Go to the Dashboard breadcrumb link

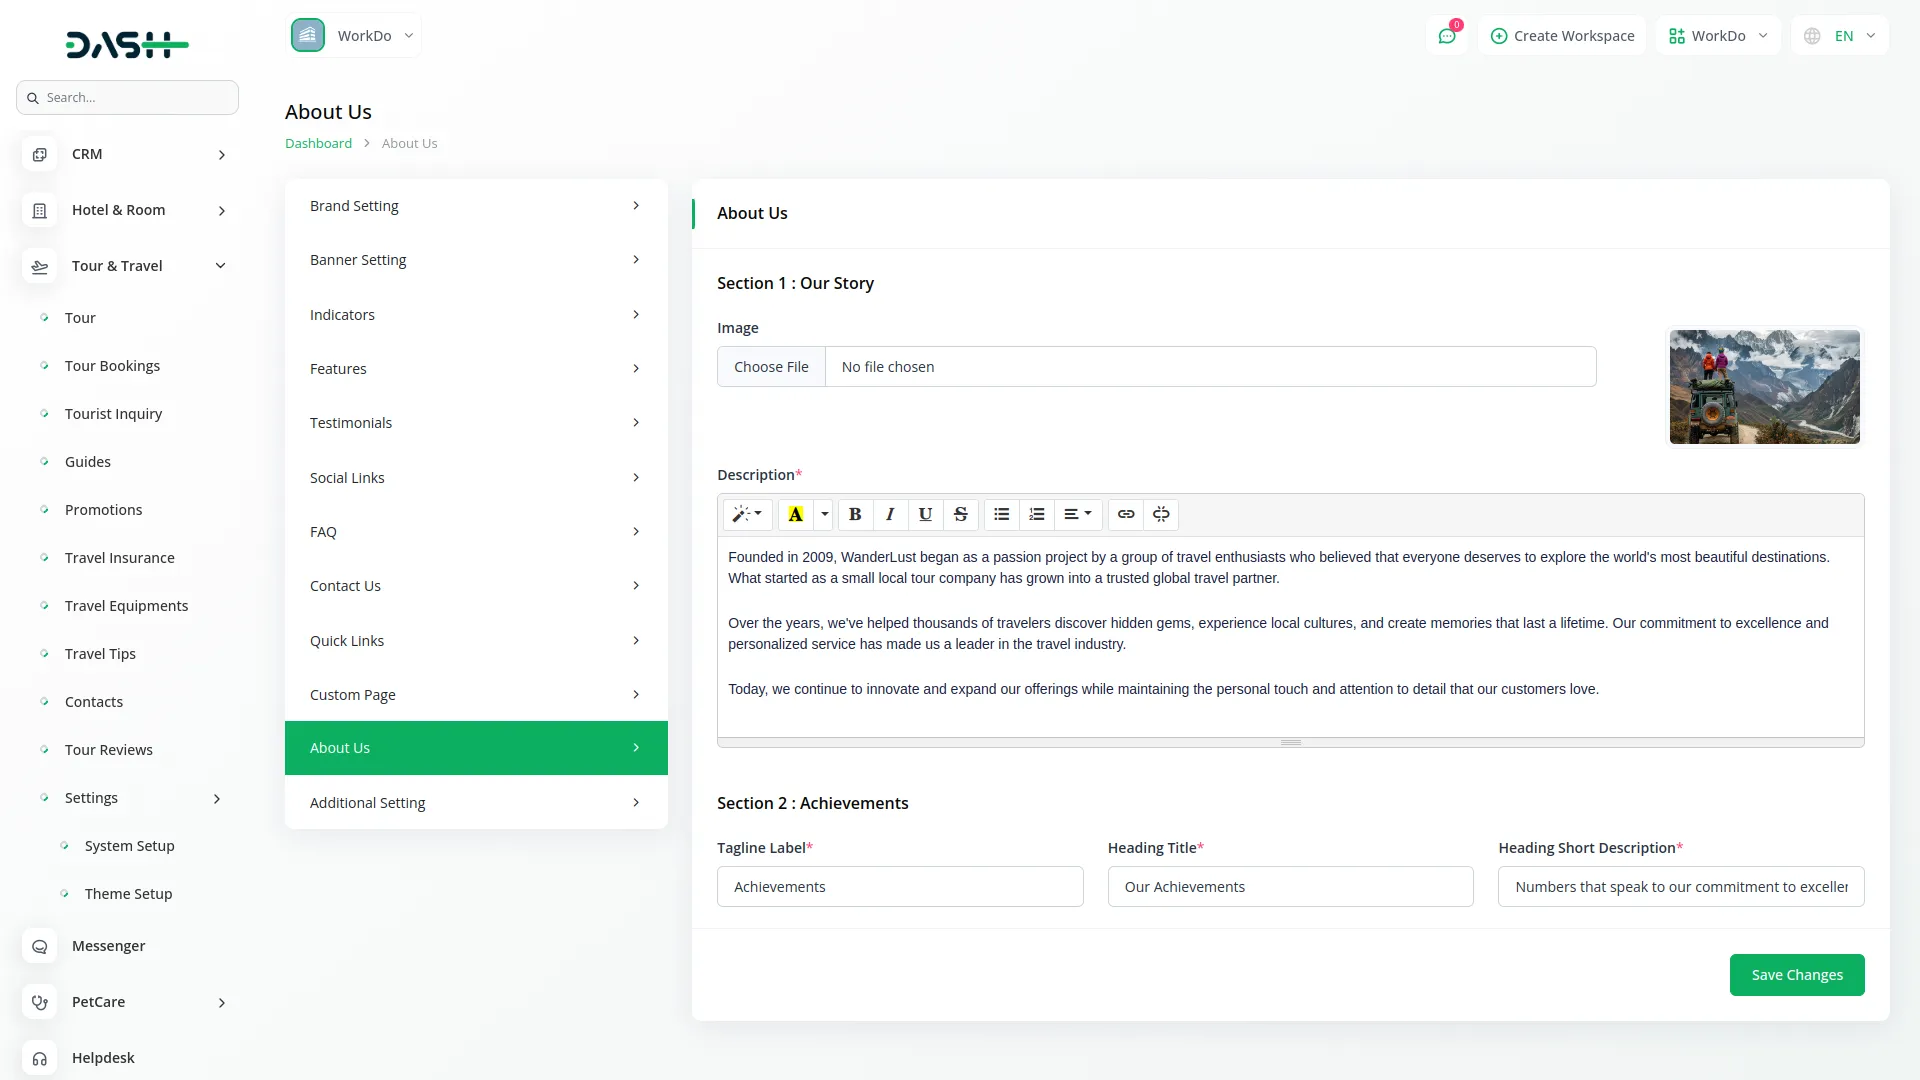(x=318, y=143)
